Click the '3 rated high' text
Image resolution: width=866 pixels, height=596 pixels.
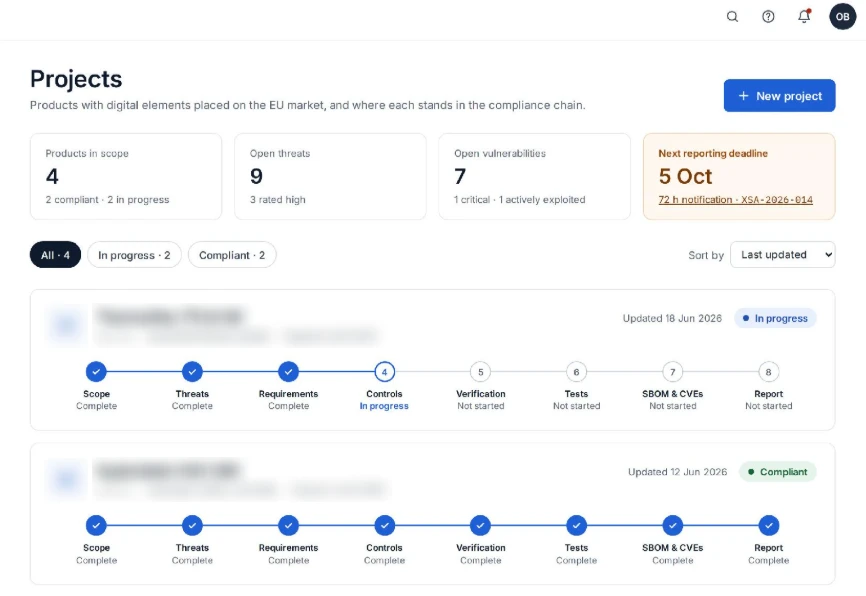pyautogui.click(x=277, y=199)
